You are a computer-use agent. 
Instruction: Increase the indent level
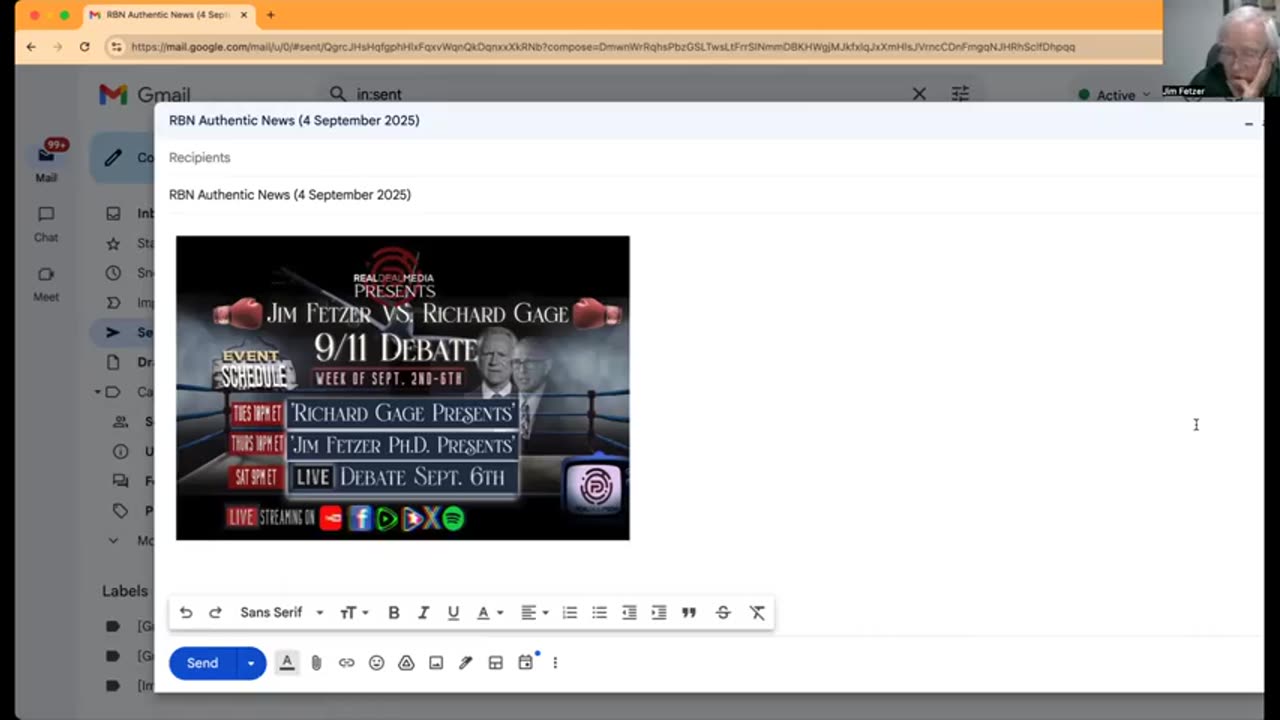pyautogui.click(x=659, y=613)
